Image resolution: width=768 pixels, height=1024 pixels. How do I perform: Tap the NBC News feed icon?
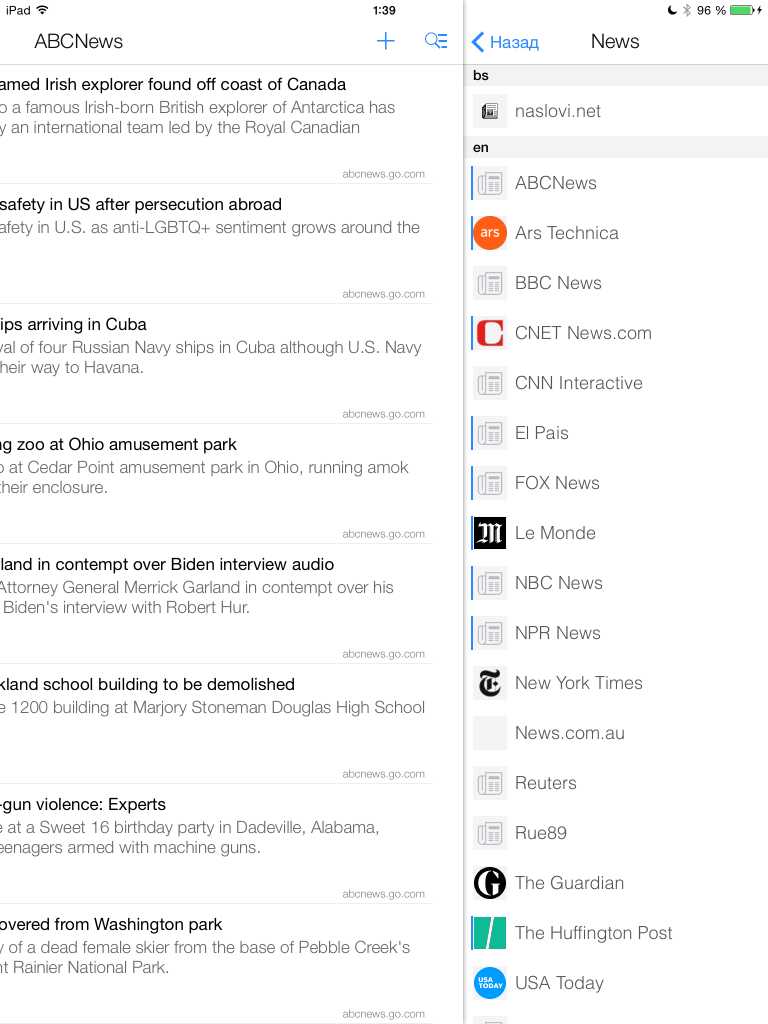(490, 583)
